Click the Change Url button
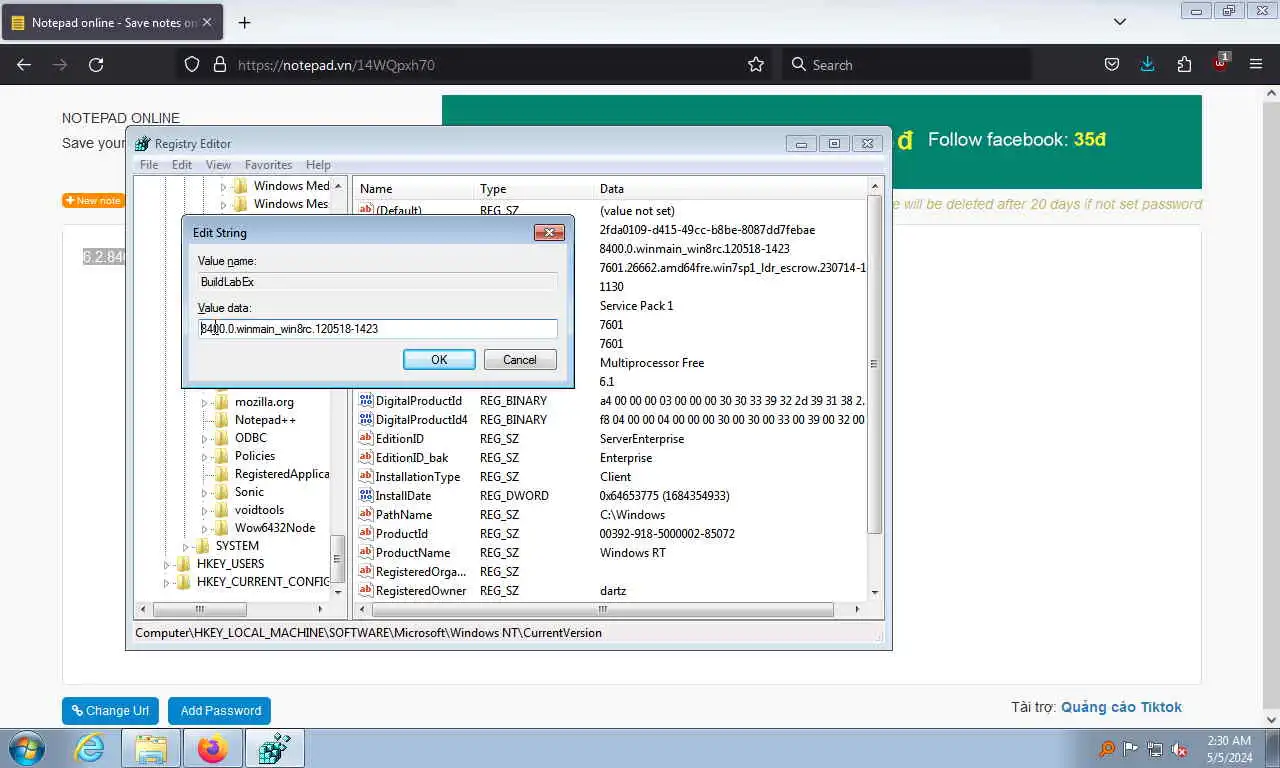Viewport: 1280px width, 768px height. pos(110,711)
